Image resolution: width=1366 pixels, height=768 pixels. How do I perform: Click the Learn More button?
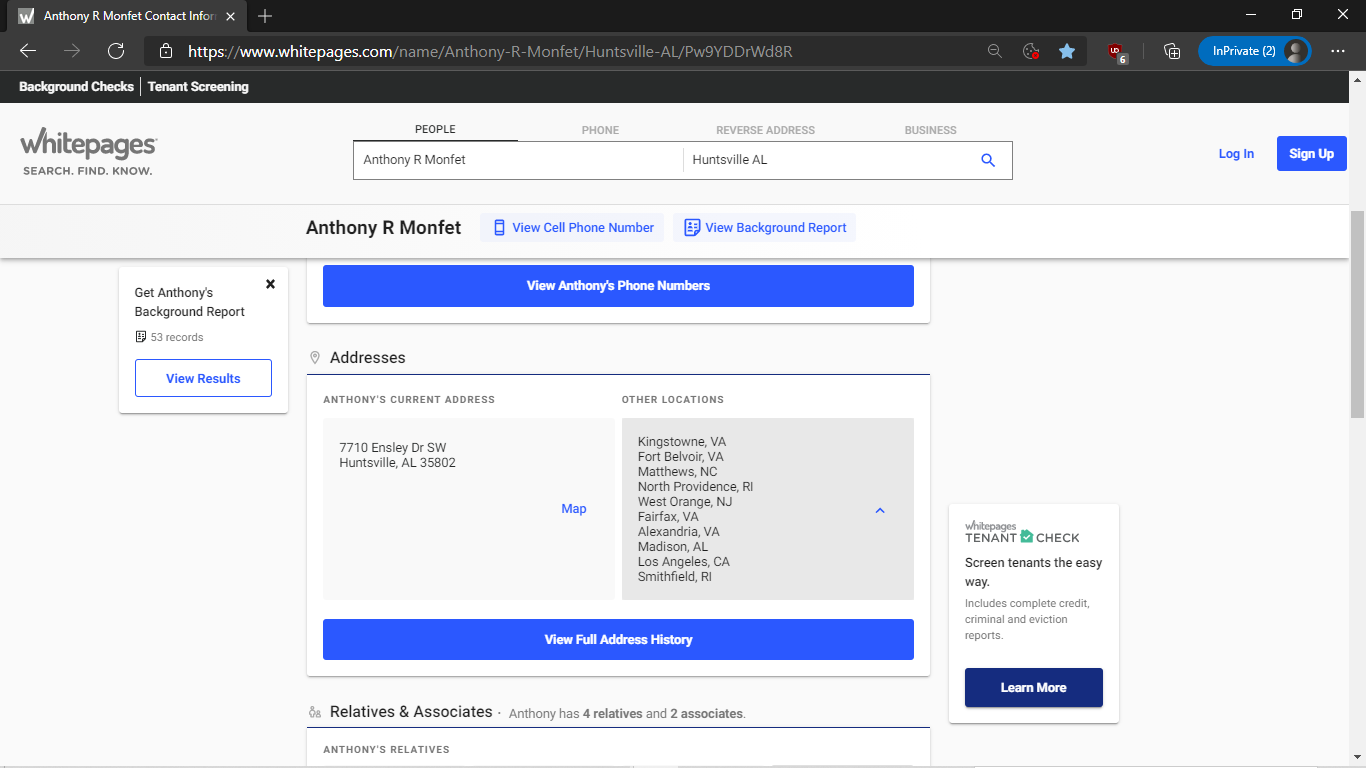(1033, 688)
